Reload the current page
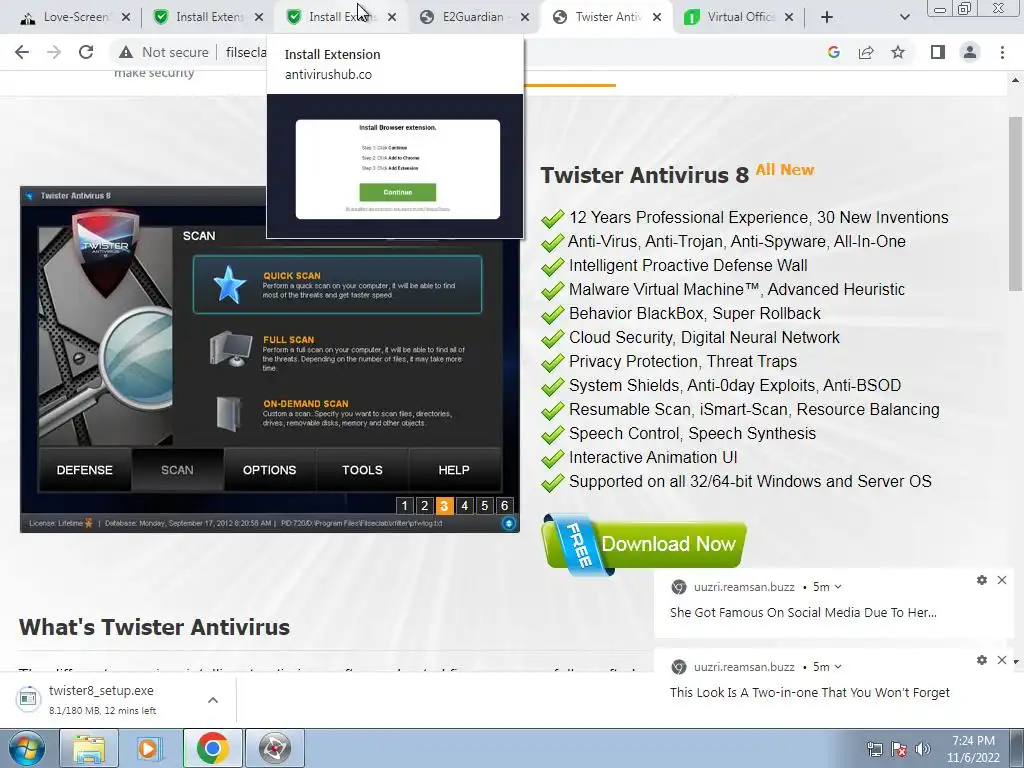Image resolution: width=1024 pixels, height=768 pixels. [x=86, y=52]
